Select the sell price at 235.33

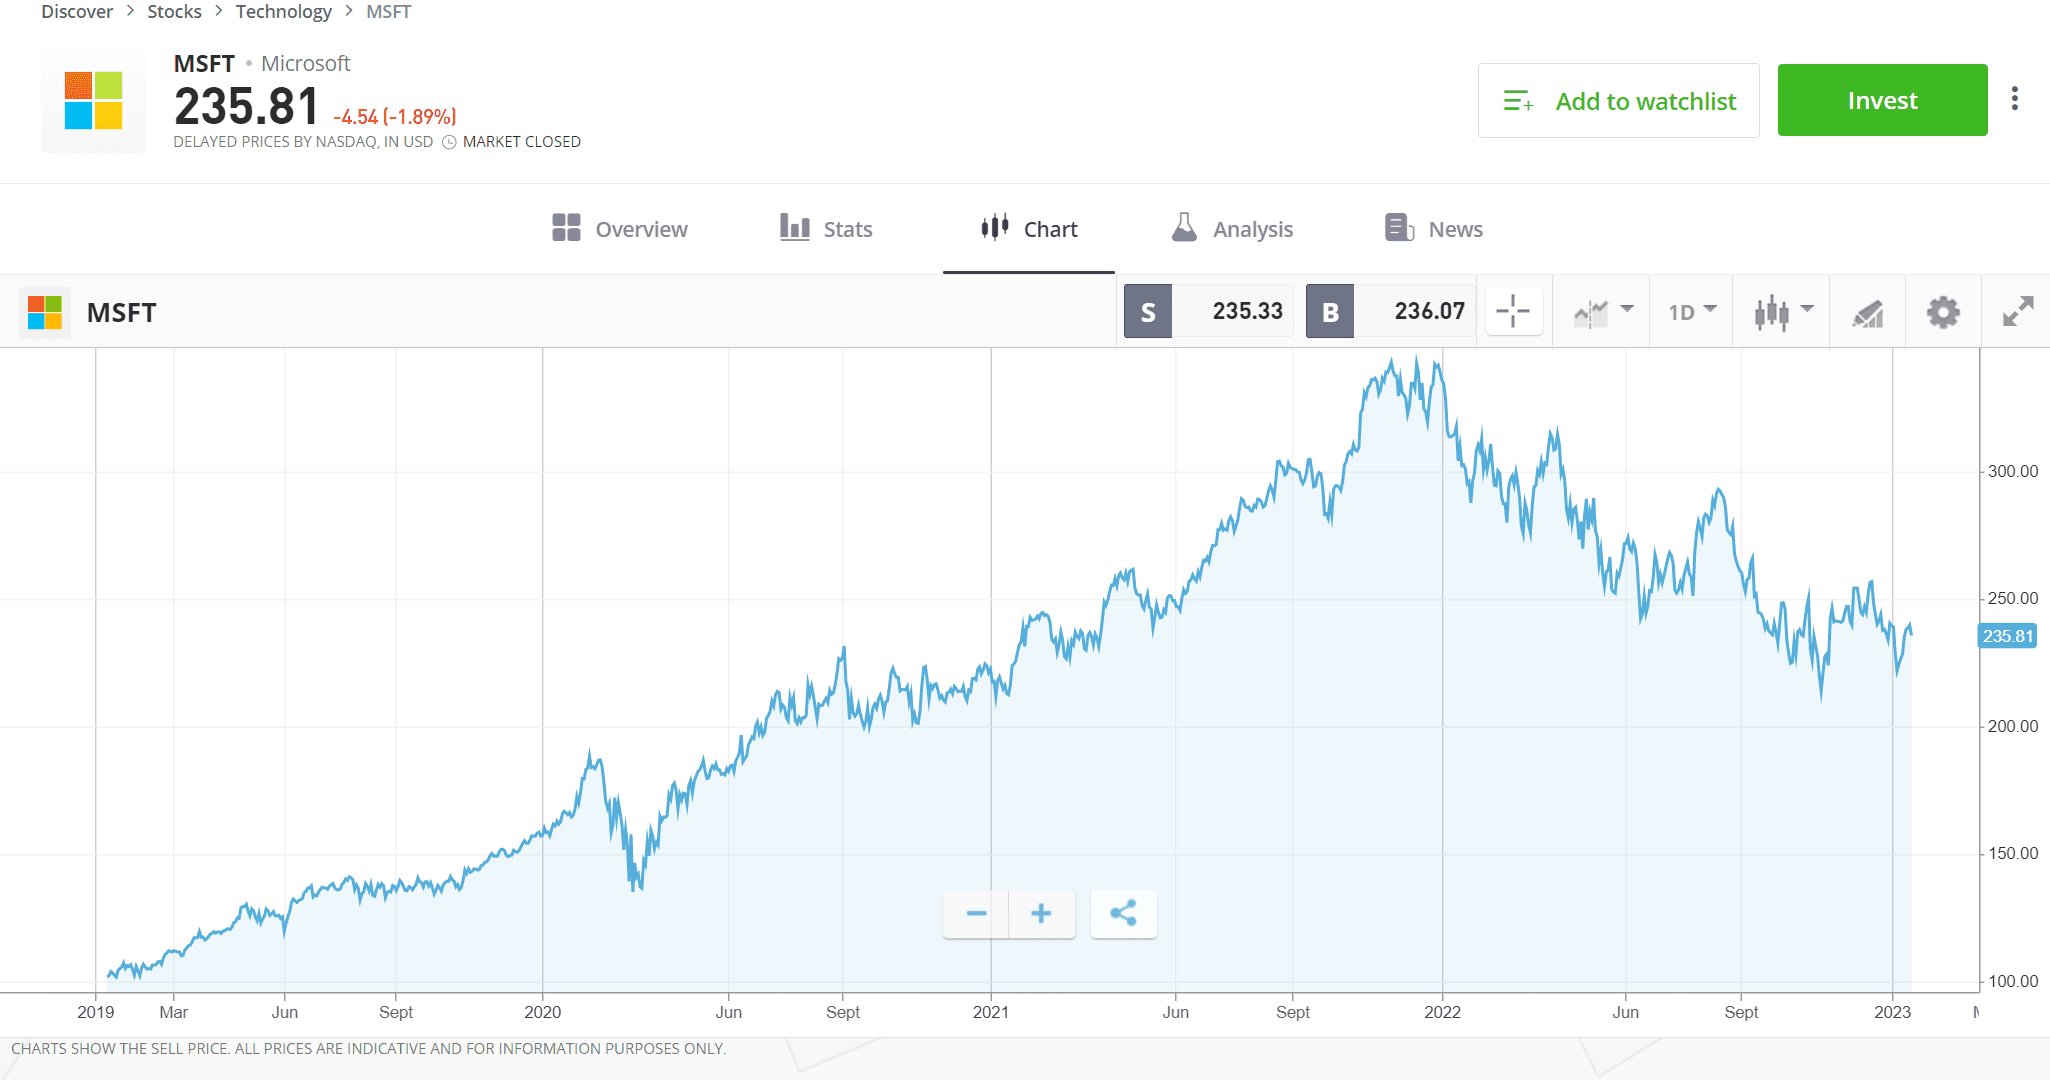coord(1207,311)
